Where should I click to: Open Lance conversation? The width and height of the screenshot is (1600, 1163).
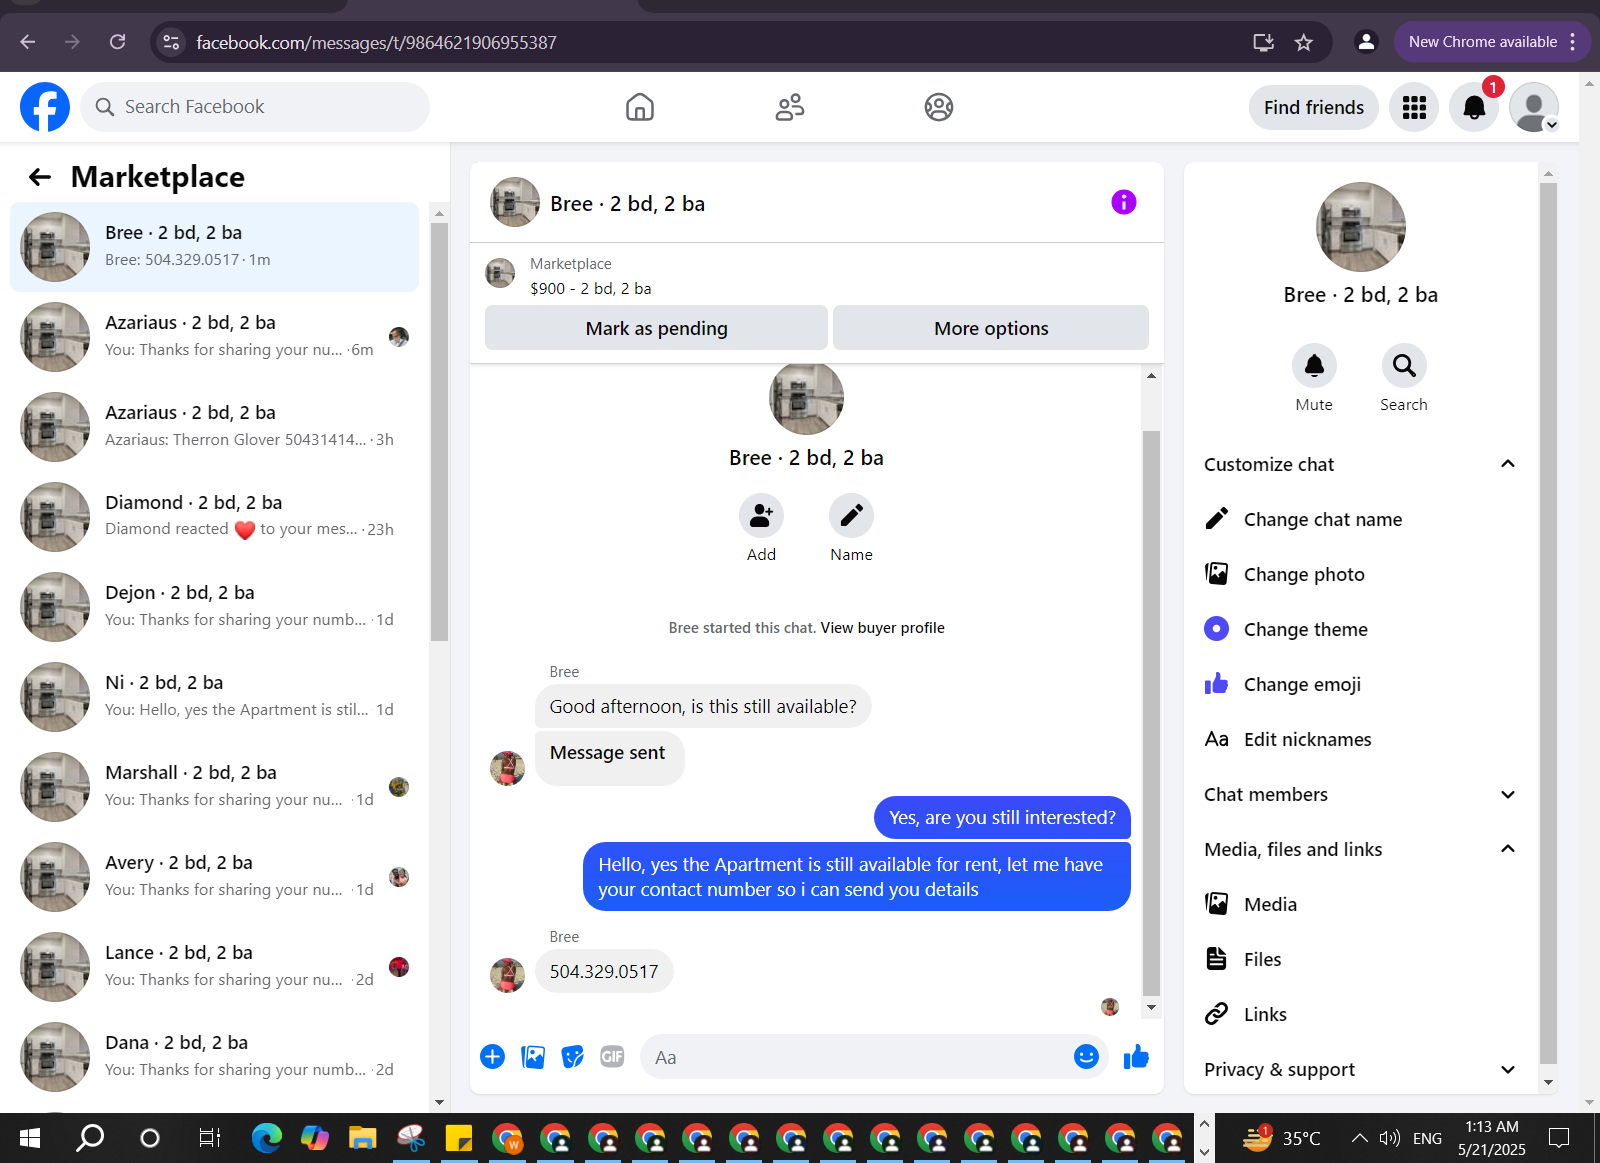click(x=215, y=967)
